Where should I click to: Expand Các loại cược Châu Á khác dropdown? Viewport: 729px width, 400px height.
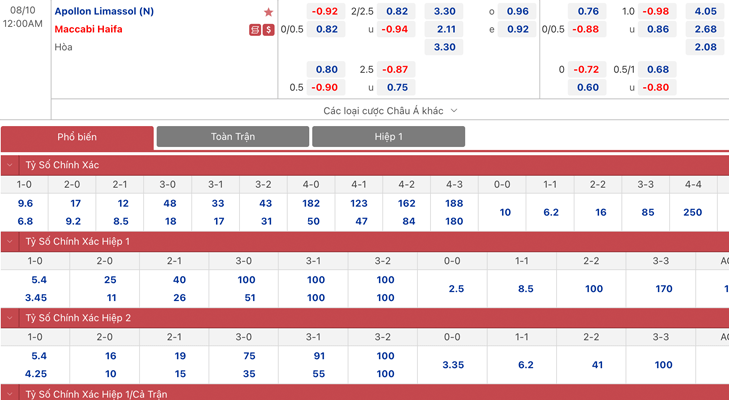(x=390, y=111)
